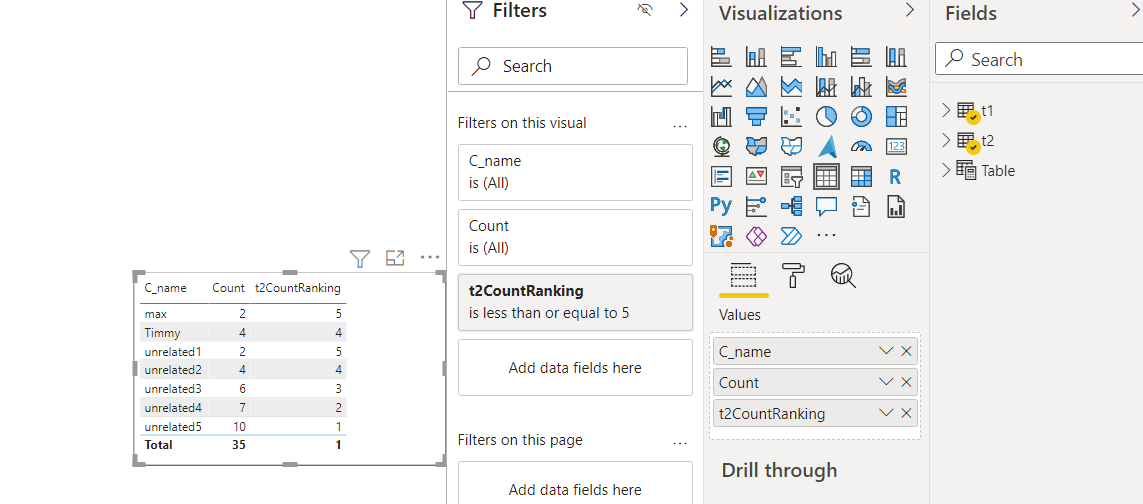Select the Decomposition tree visual
This screenshot has height=504, width=1143.
point(791,206)
